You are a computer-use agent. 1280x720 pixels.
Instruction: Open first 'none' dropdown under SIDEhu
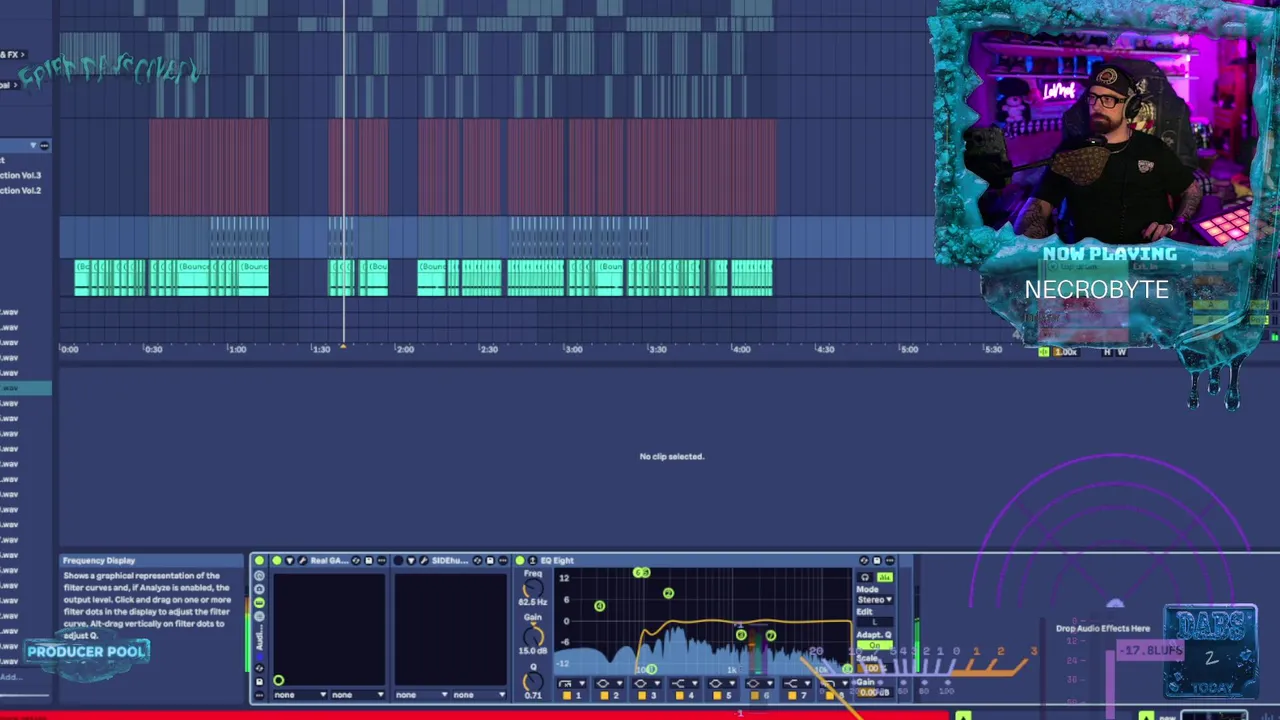coord(421,695)
